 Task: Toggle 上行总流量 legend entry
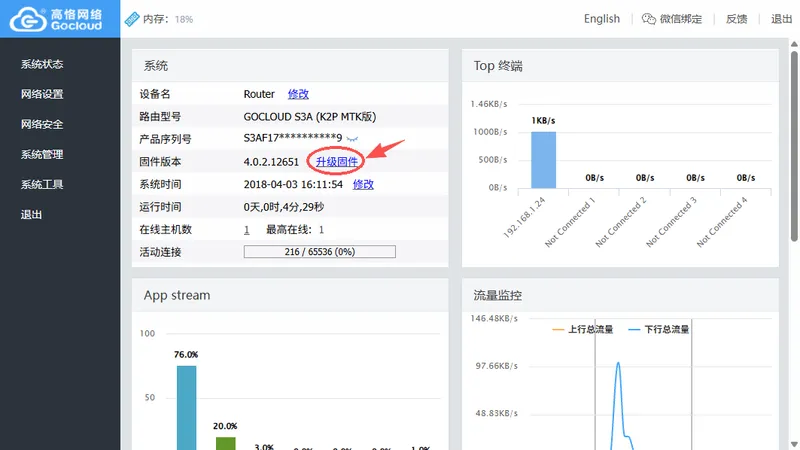[582, 330]
